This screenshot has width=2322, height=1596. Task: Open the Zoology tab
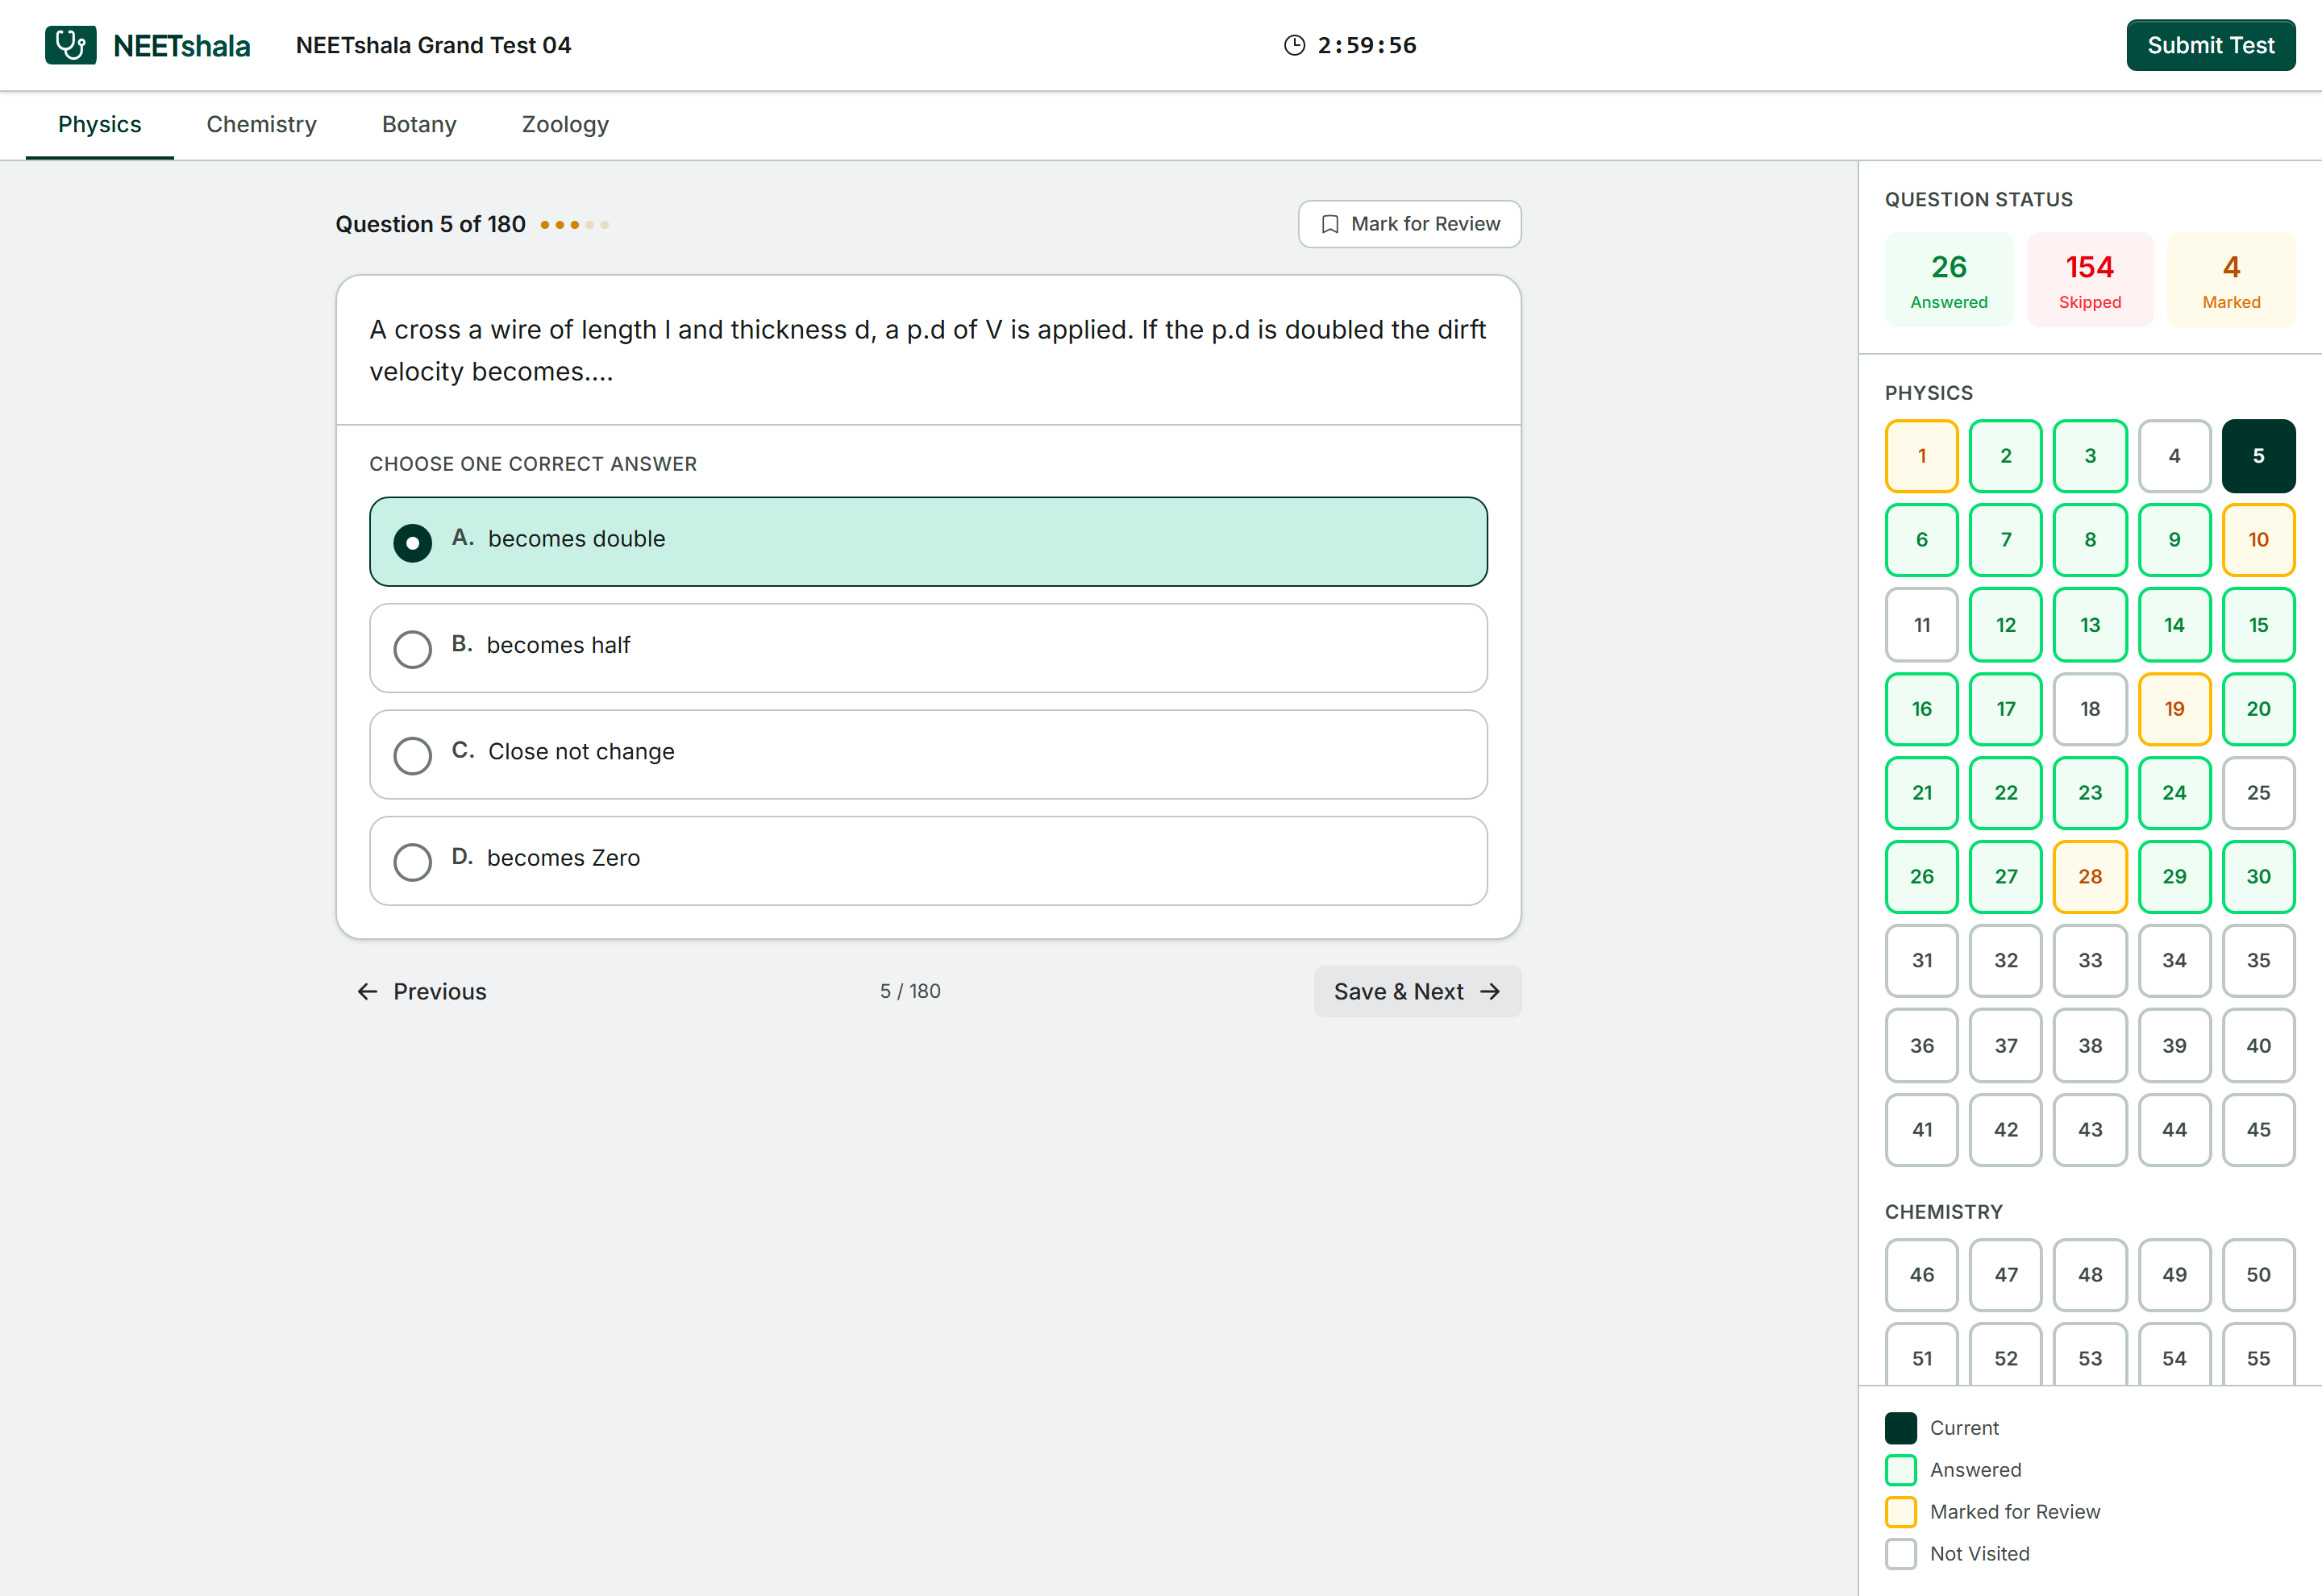(565, 124)
